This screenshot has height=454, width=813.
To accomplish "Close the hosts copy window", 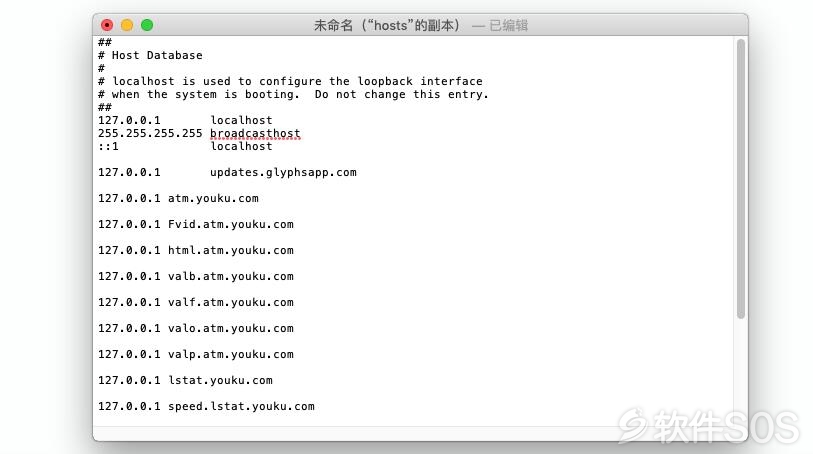I will [107, 25].
